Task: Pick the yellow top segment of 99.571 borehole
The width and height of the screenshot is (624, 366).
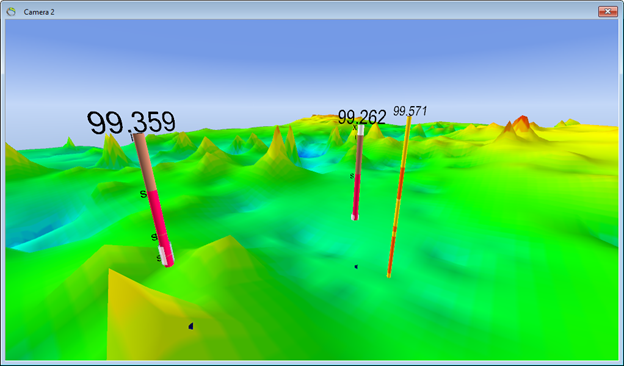Action: click(x=405, y=142)
